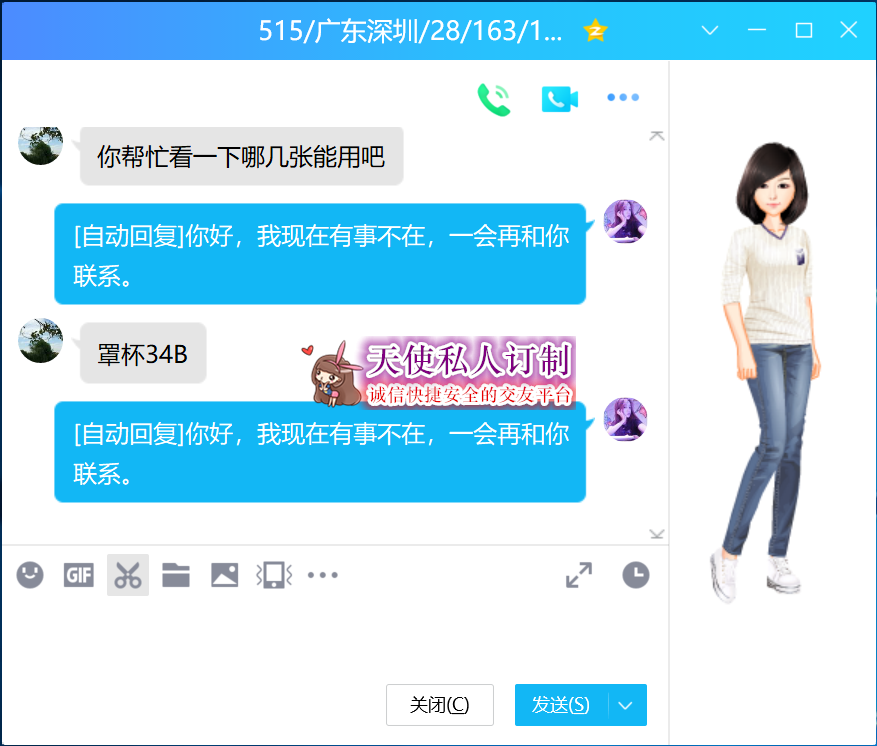877x746 pixels.
Task: Expand the send options dropdown arrow
Action: point(626,705)
